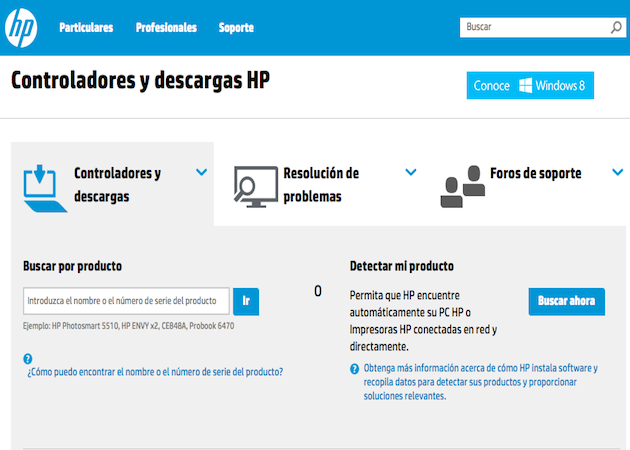
Task: Open 'Obtenga más información acerca de...' link
Action: [x=481, y=382]
